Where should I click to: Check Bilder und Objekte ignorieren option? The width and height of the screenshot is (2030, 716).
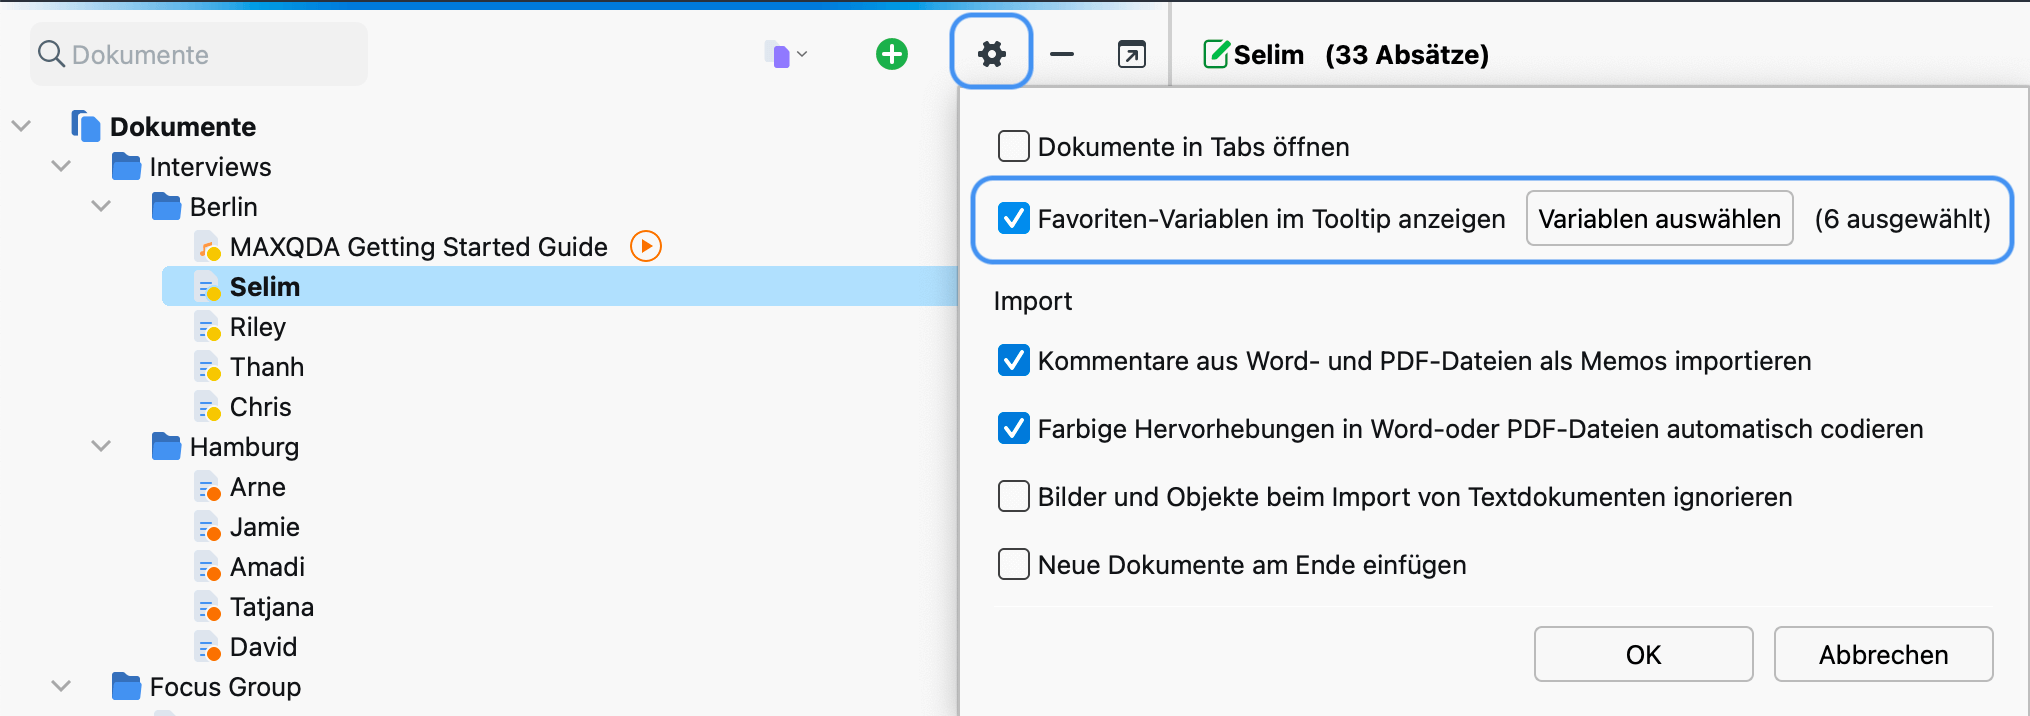(1013, 496)
